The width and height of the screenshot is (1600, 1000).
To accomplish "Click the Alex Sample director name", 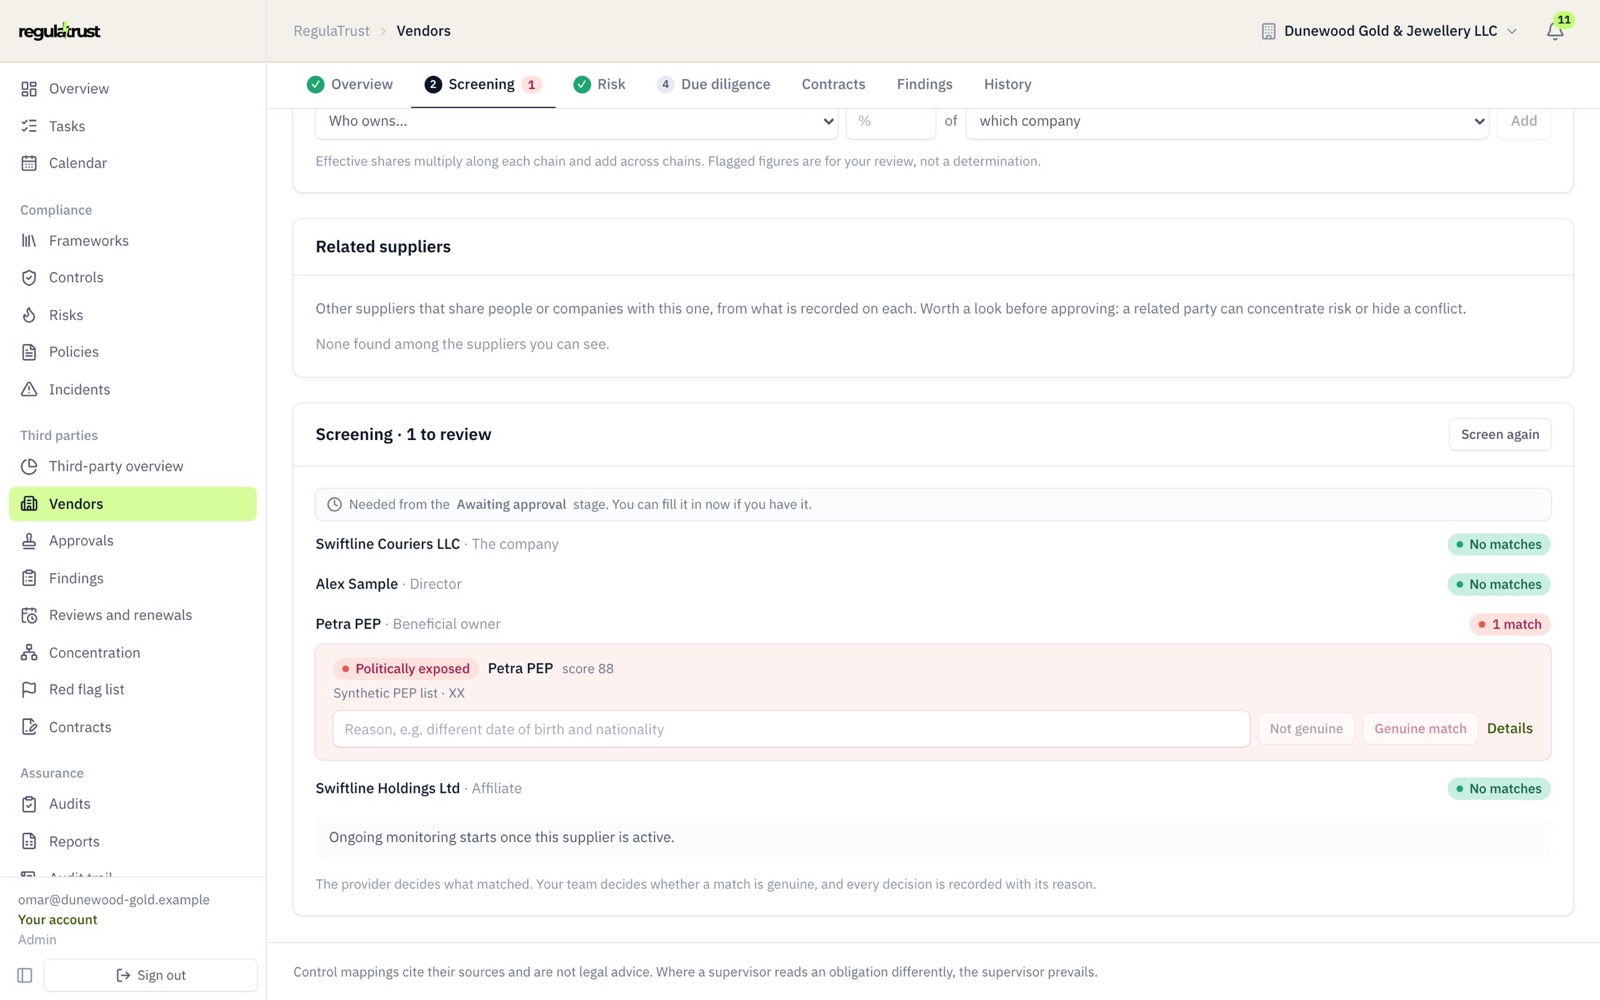I will coord(357,584).
